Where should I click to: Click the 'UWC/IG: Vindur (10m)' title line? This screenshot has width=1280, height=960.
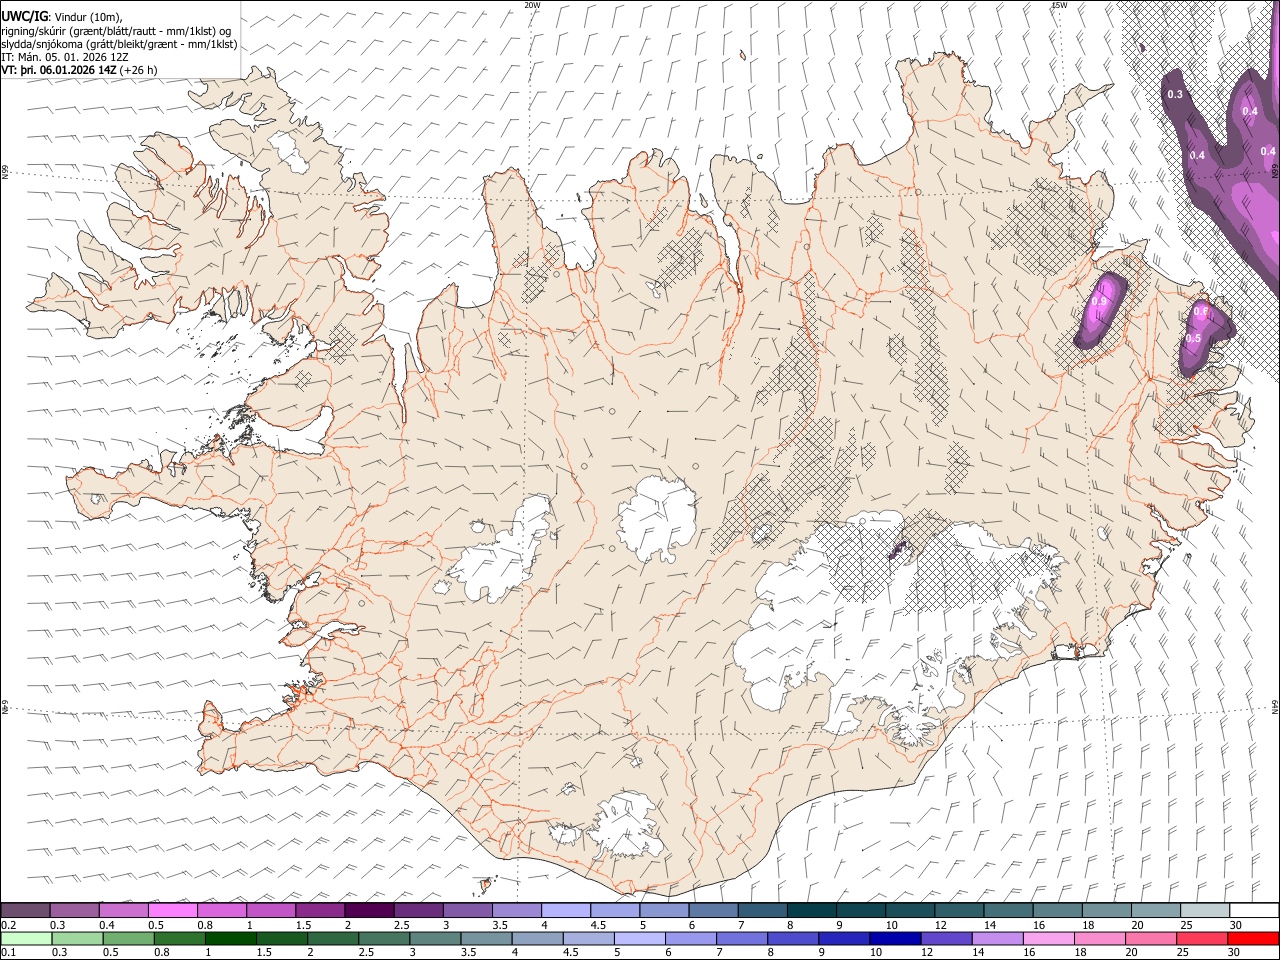point(61,17)
